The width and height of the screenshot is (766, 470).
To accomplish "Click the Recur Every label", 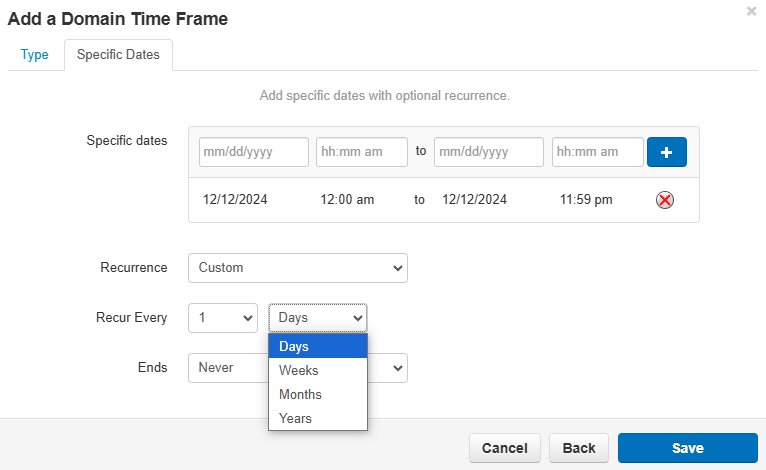I will coord(131,318).
